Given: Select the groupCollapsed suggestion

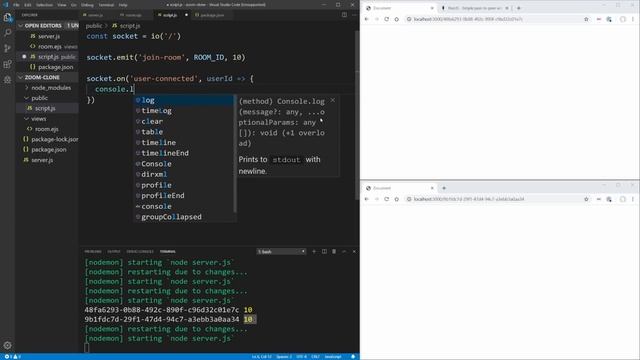Looking at the screenshot, I should pos(184,217).
